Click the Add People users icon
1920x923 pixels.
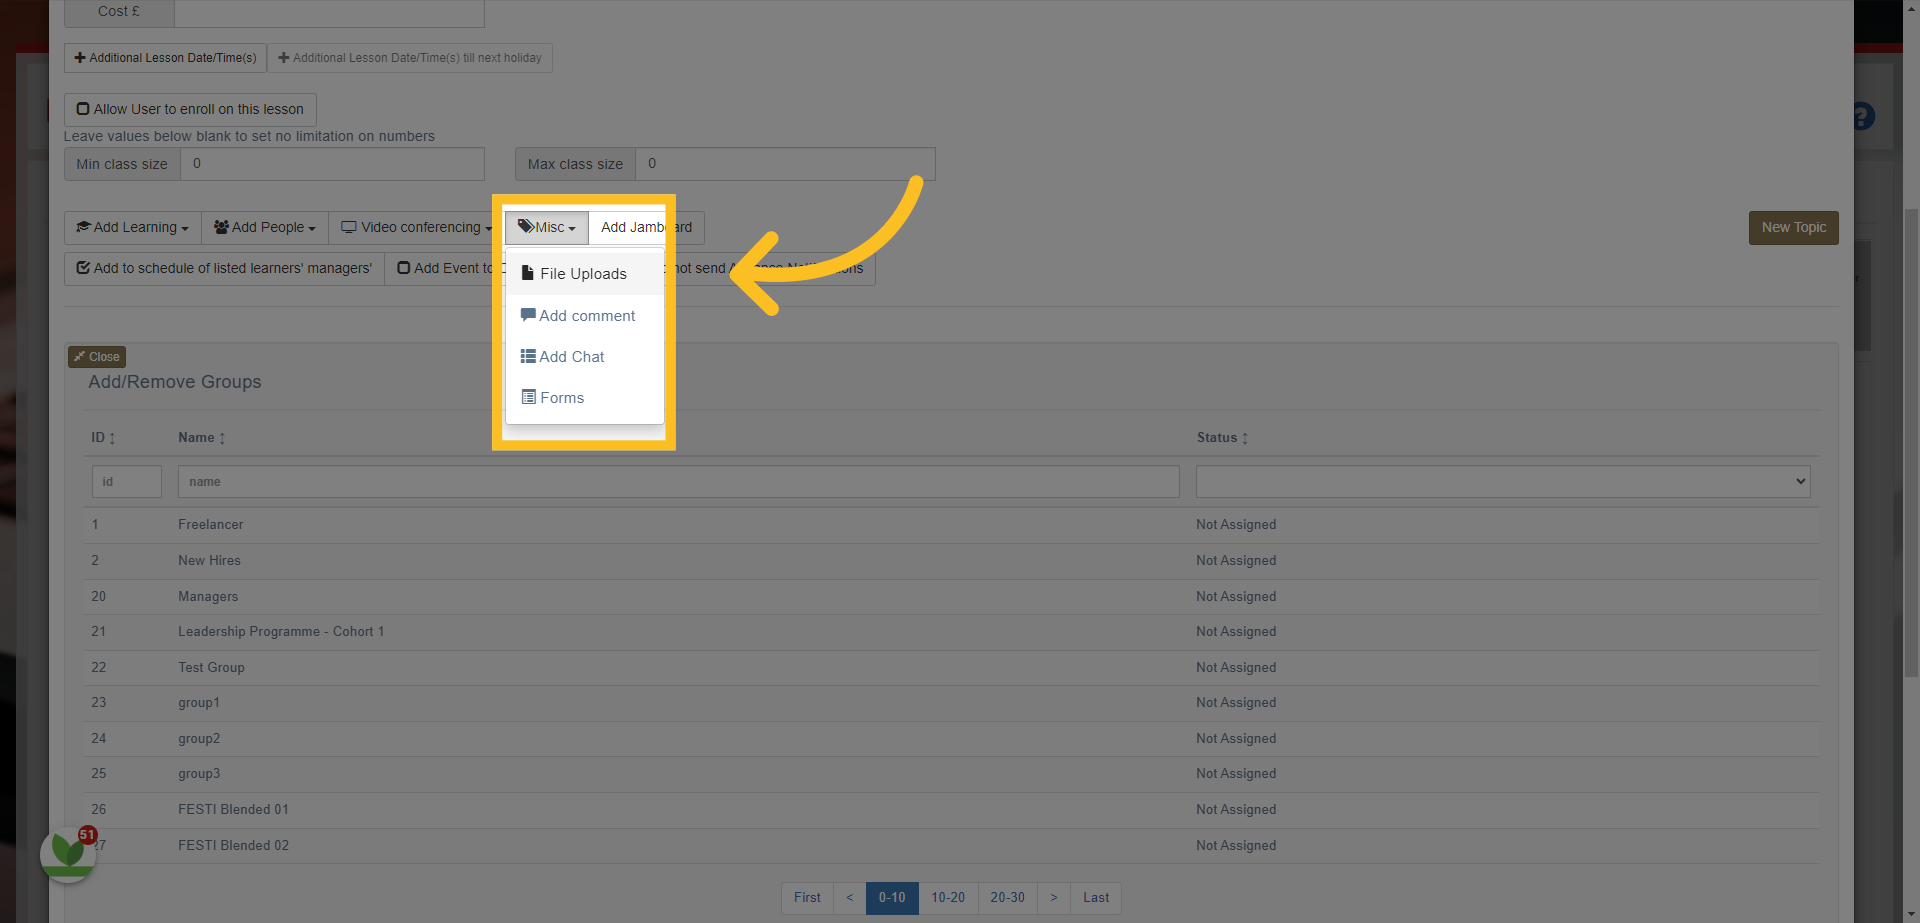coord(221,227)
